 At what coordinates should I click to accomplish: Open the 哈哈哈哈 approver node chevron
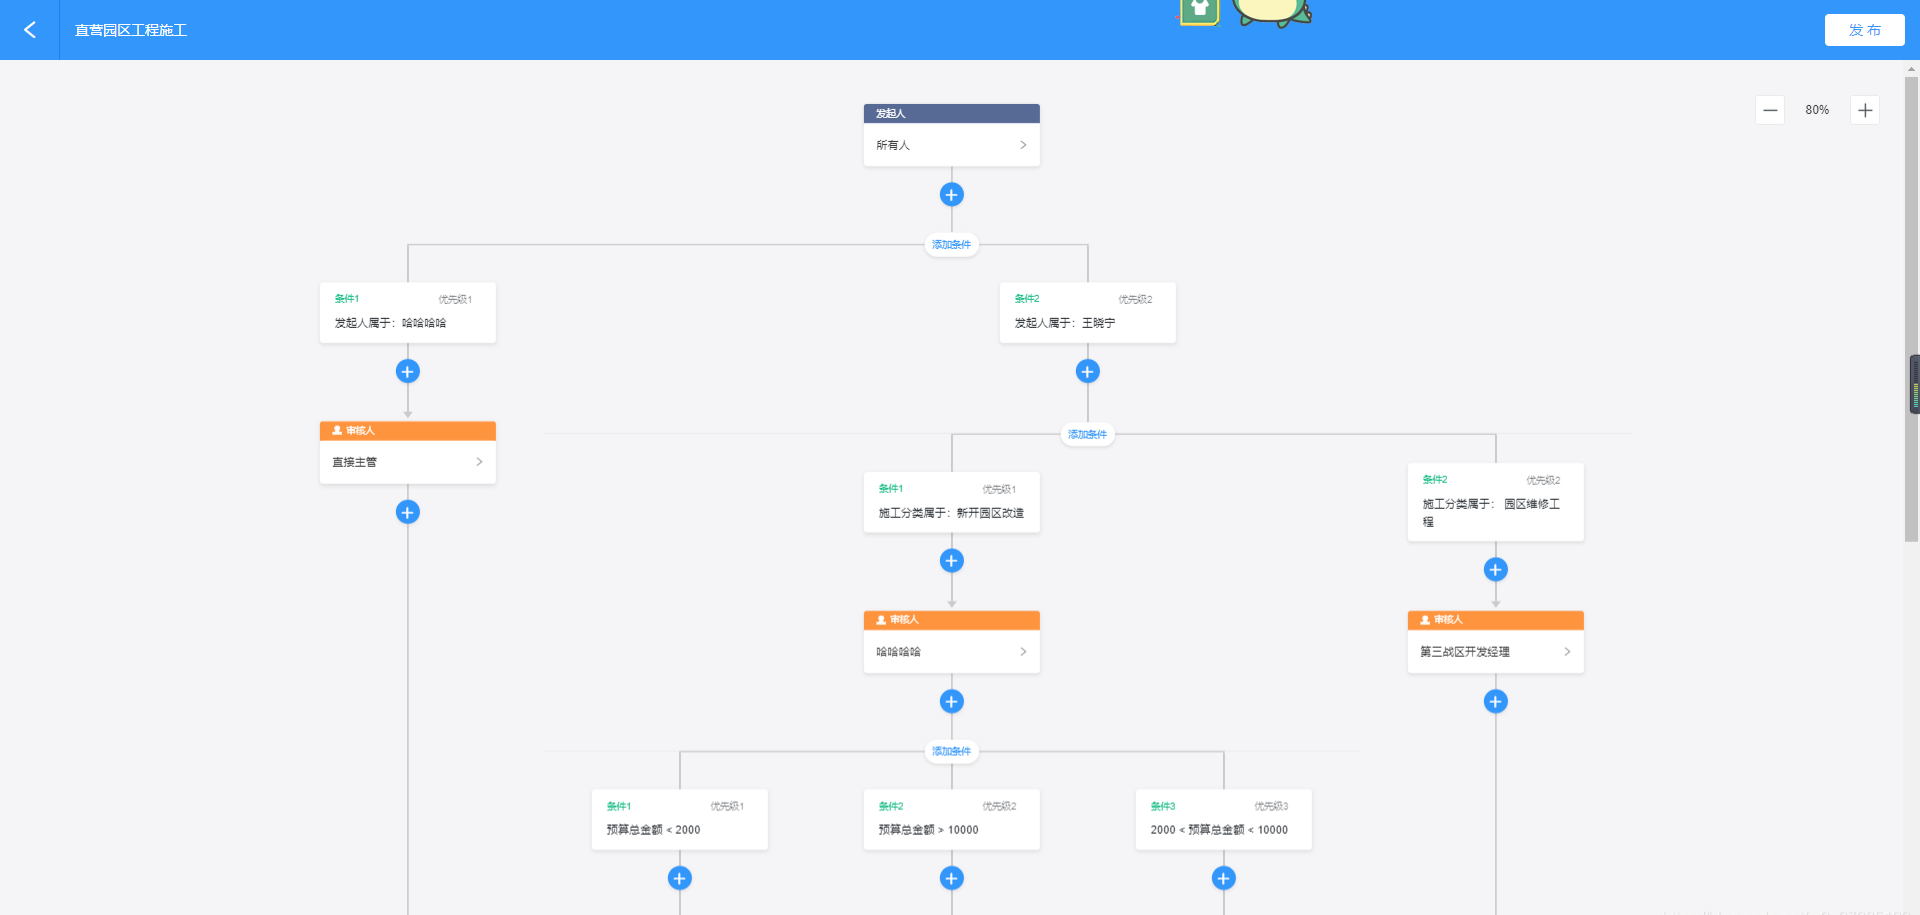click(x=1023, y=652)
